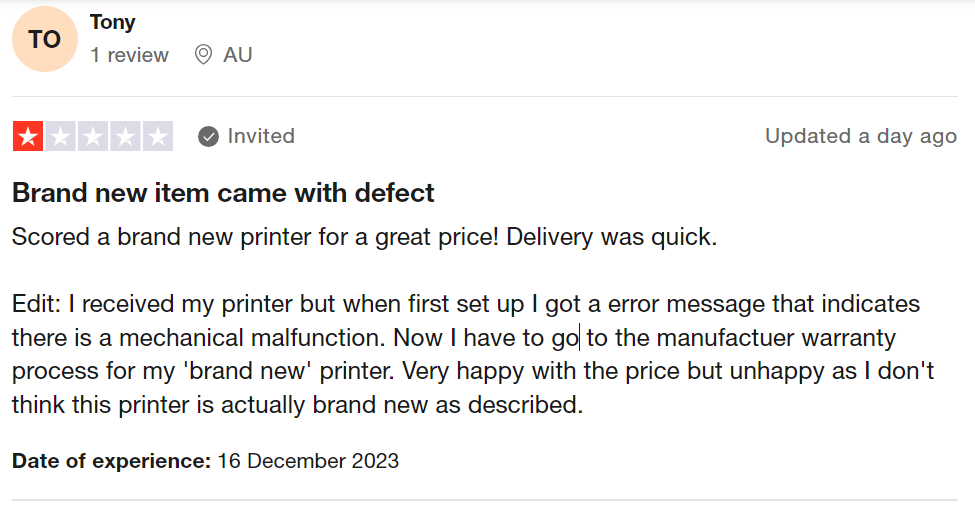
Task: Click the 'Date of experience' label
Action: (111, 461)
